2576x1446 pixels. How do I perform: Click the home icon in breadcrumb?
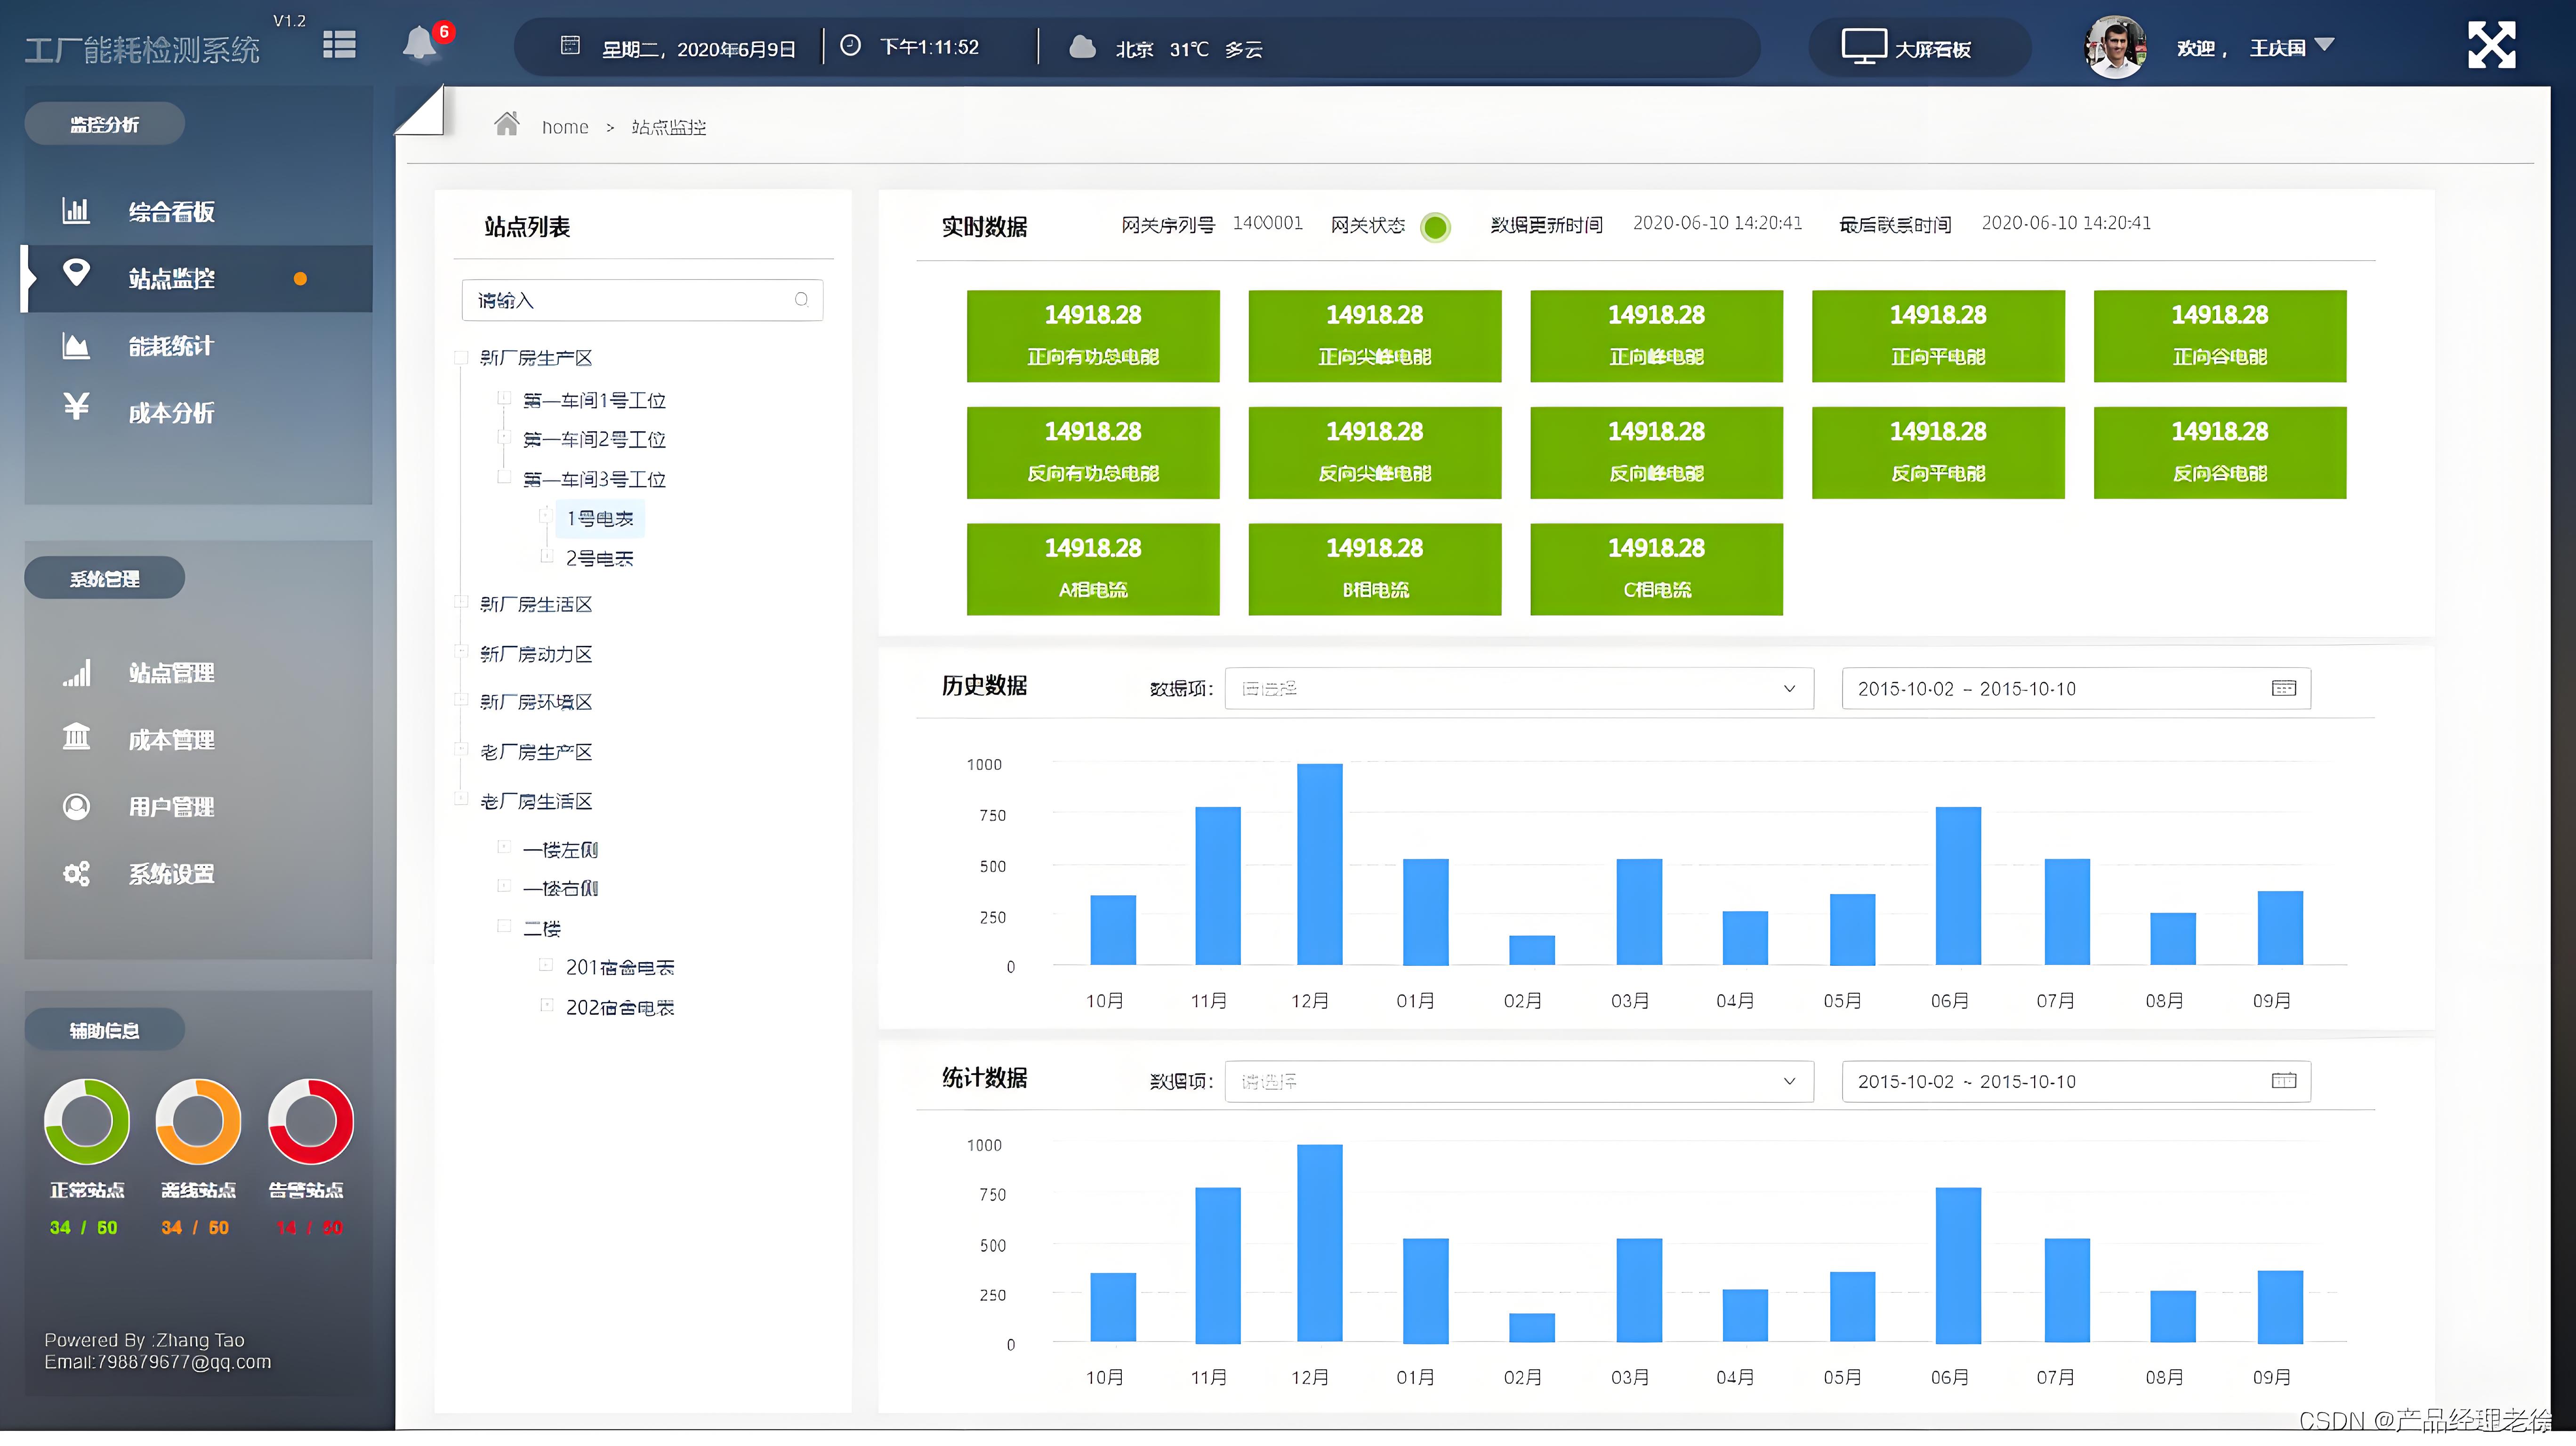[507, 124]
